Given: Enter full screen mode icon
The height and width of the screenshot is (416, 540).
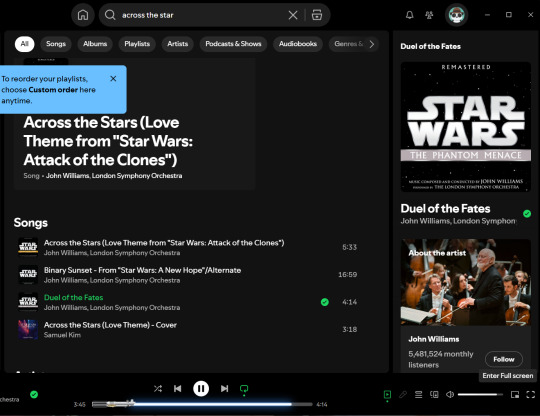Looking at the screenshot, I should click(x=531, y=395).
